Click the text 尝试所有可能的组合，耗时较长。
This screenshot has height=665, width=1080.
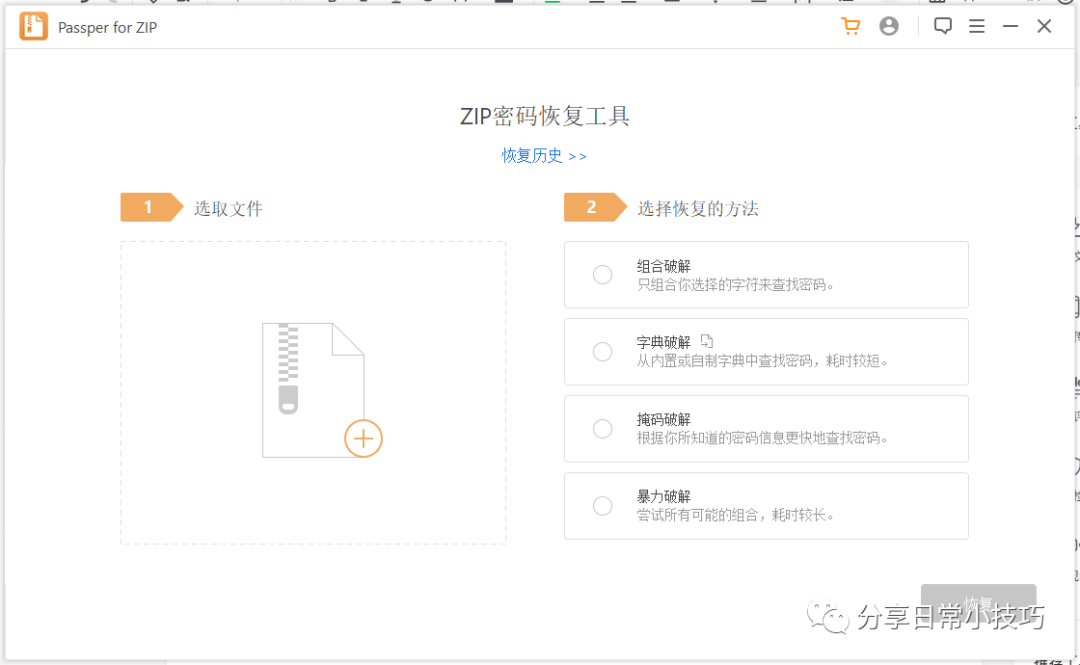(x=736, y=515)
